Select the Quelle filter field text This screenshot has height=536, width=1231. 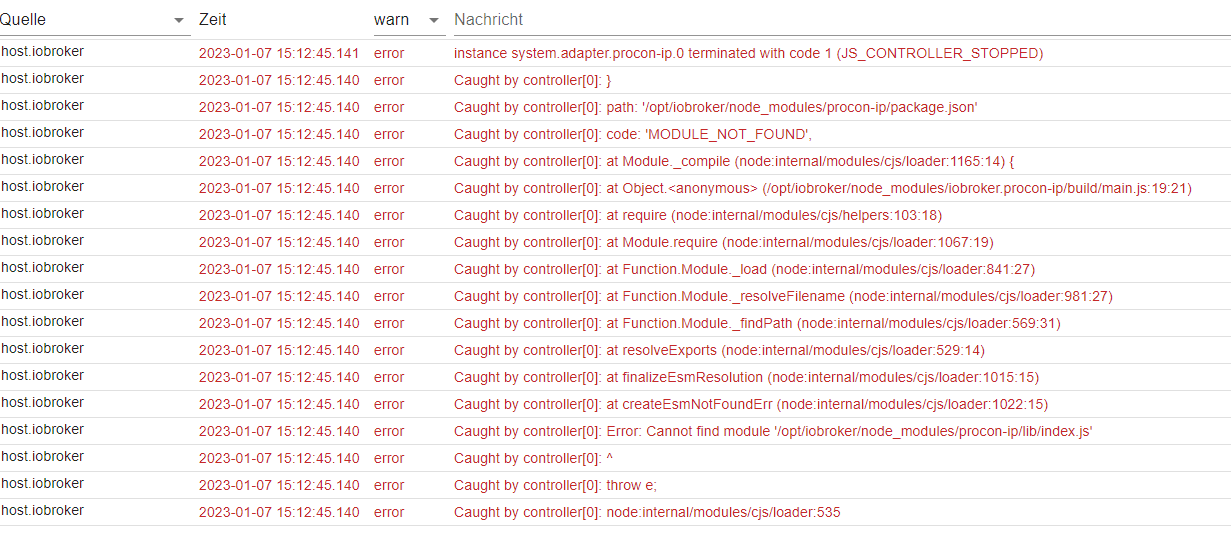[x=23, y=20]
